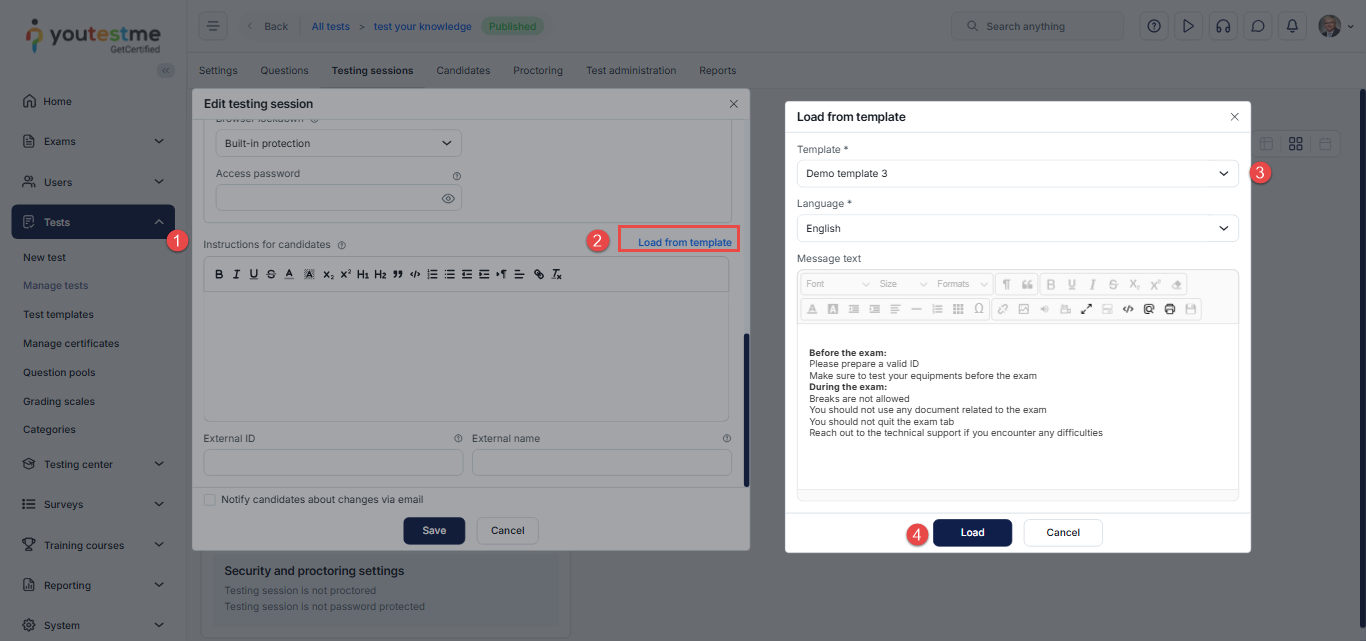Click the fullscreen icon in message toolbar
This screenshot has width=1366, height=641.
[1086, 309]
